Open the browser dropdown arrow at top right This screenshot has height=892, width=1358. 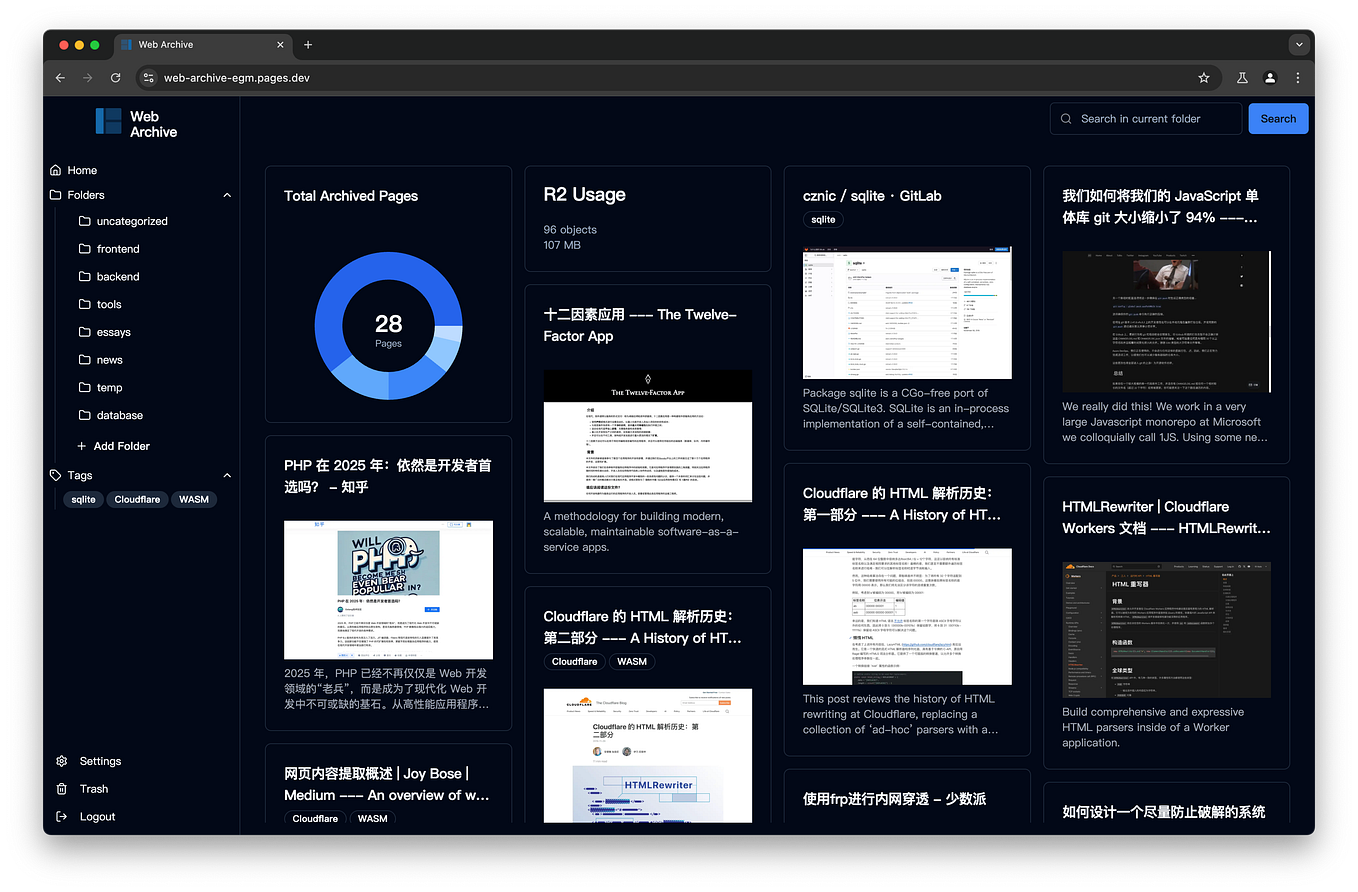(x=1299, y=44)
